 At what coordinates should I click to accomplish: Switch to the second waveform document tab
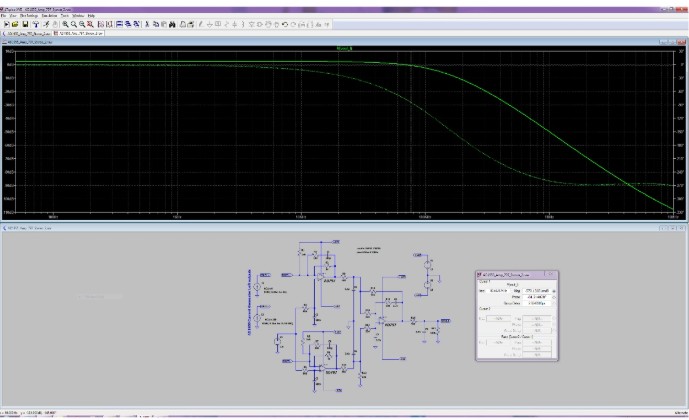pos(79,33)
